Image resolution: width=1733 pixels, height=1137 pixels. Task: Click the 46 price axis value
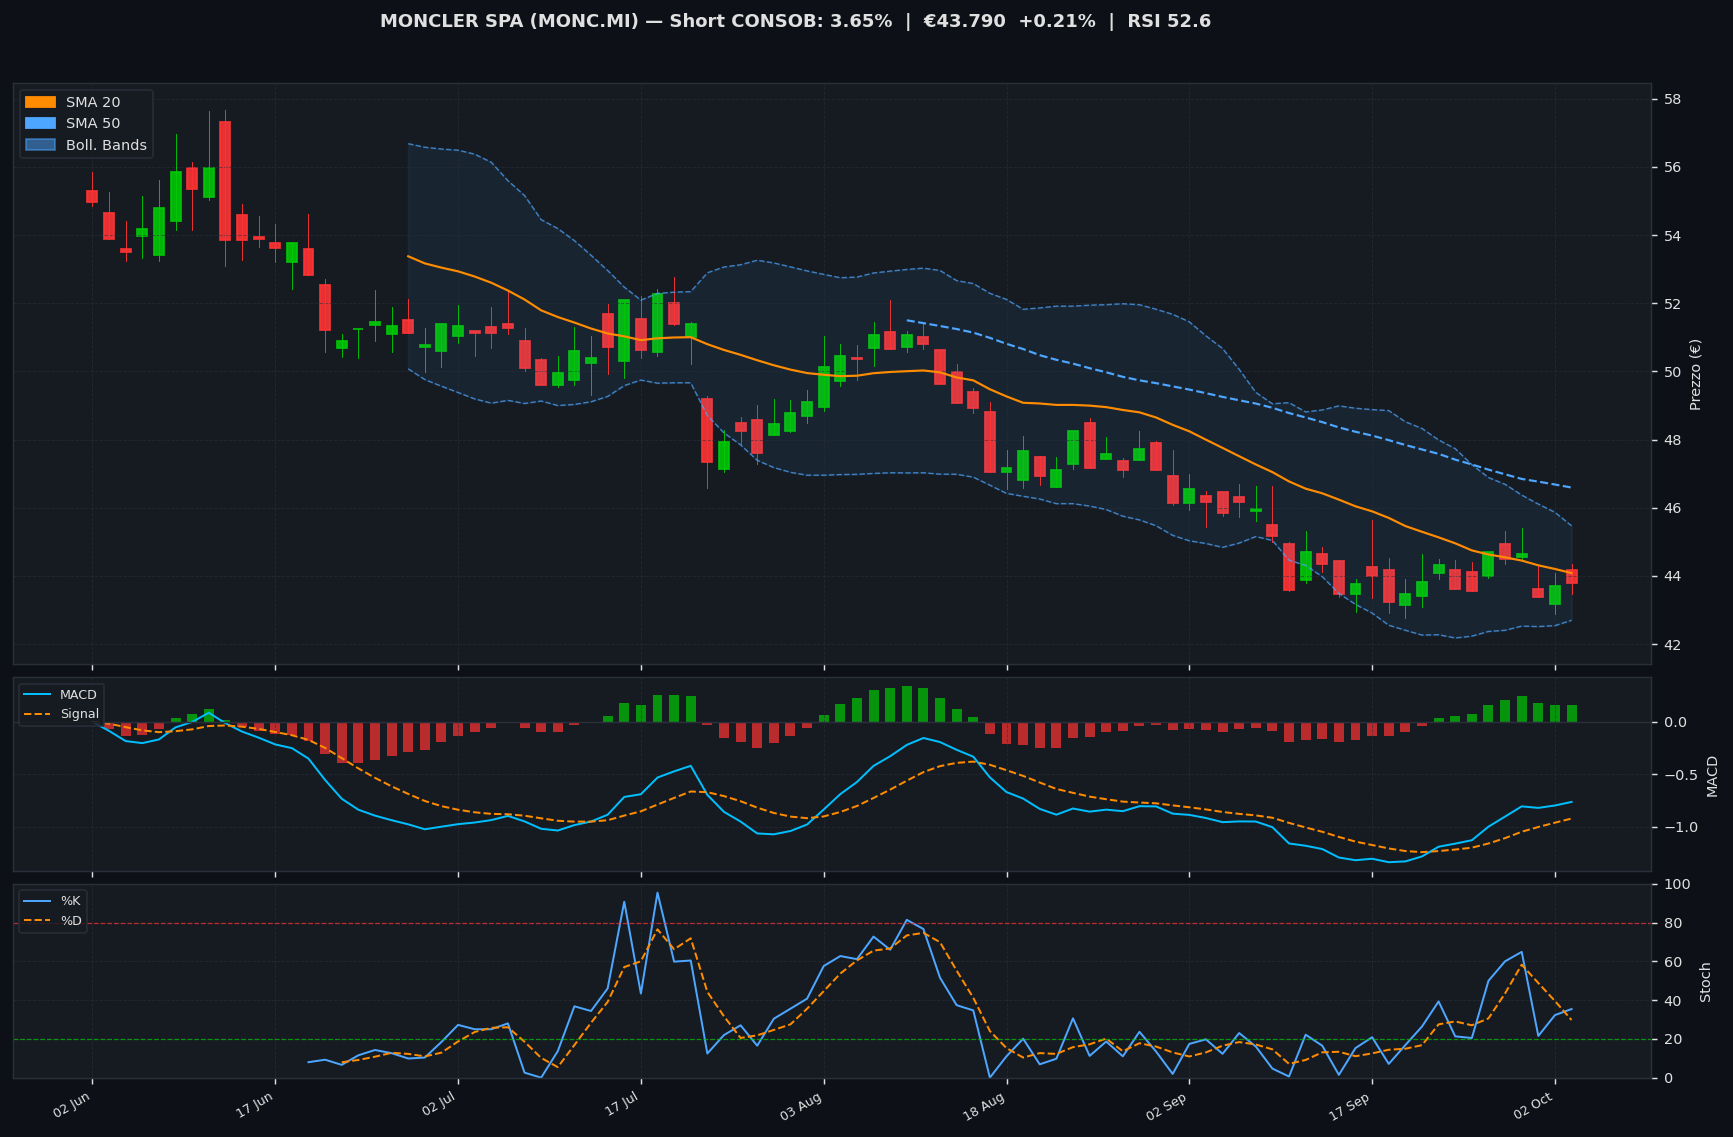click(x=1672, y=508)
